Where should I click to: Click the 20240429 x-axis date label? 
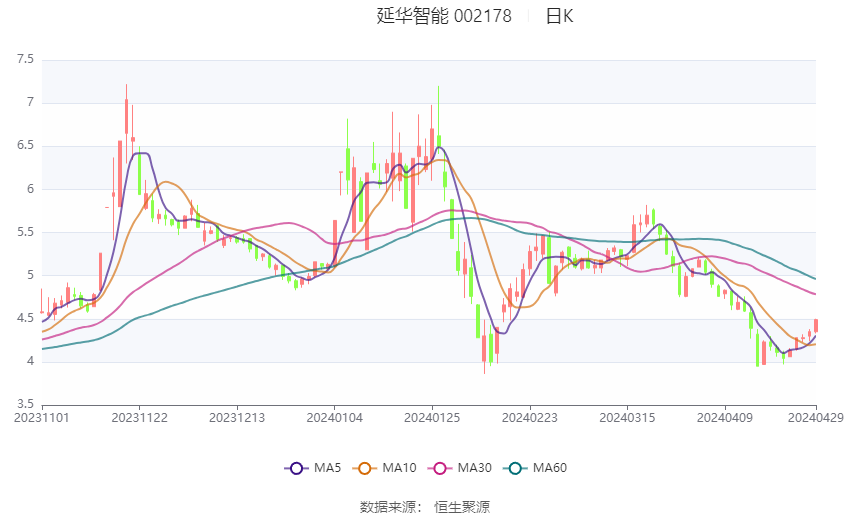point(816,418)
